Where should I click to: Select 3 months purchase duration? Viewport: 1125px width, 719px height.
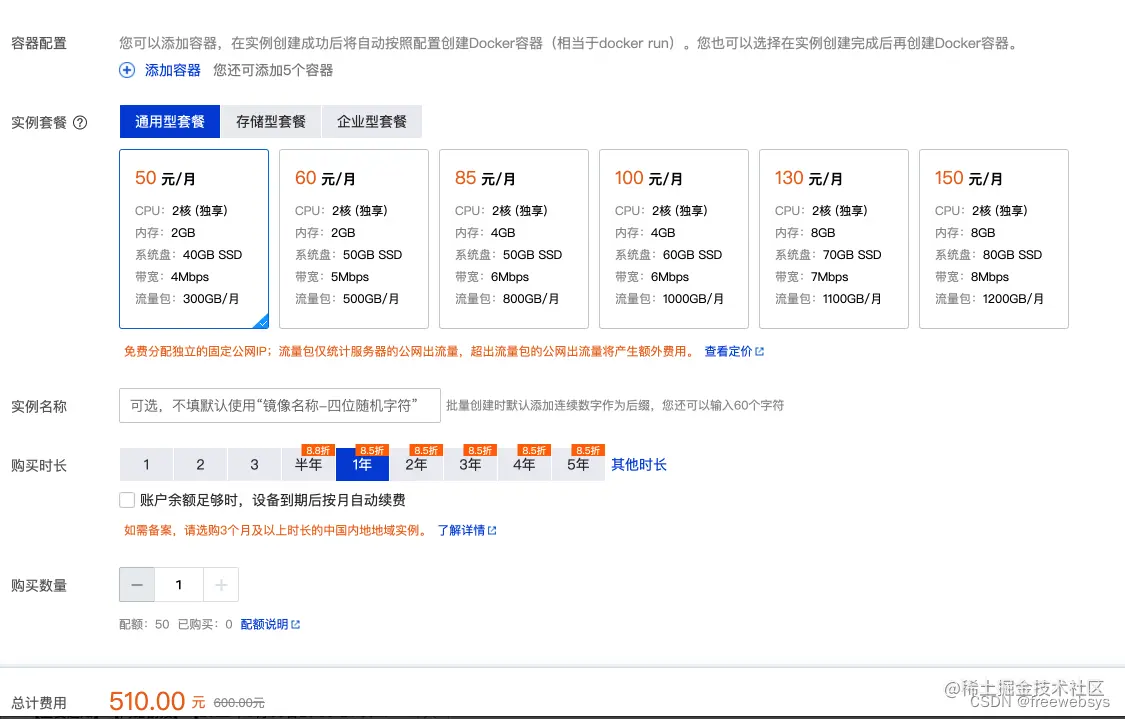[x=254, y=464]
